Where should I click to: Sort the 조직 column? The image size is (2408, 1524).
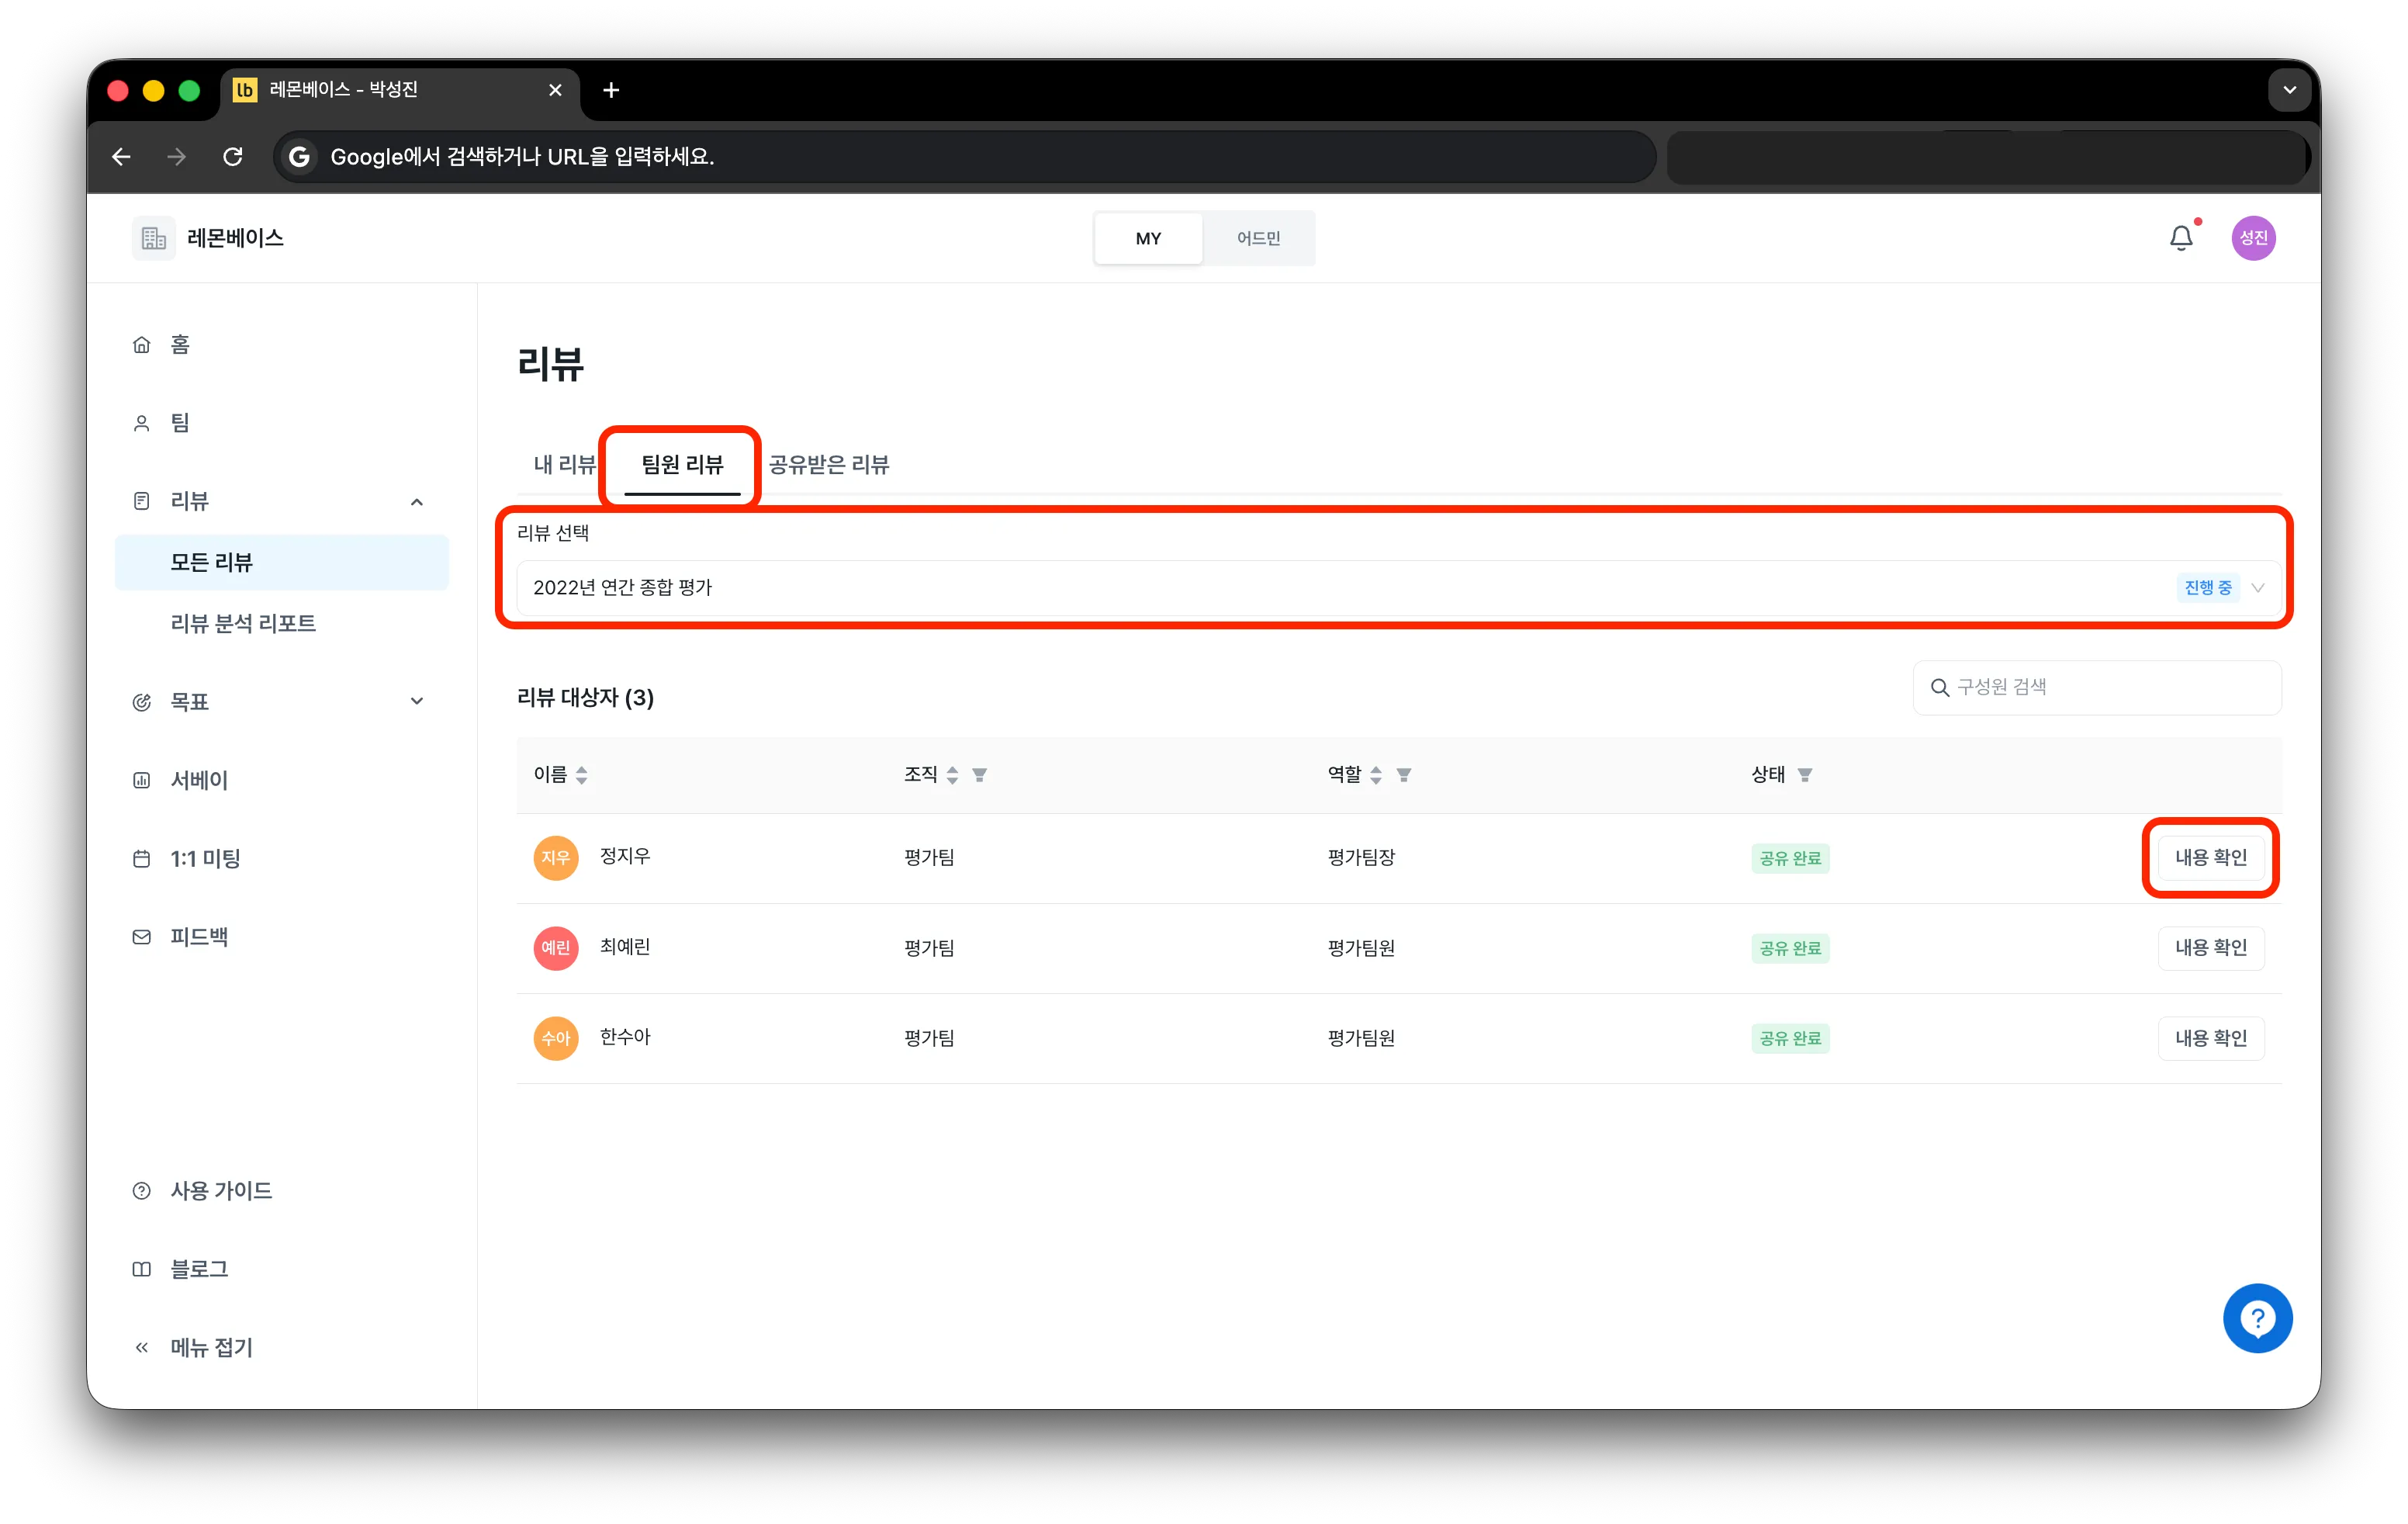pos(952,775)
